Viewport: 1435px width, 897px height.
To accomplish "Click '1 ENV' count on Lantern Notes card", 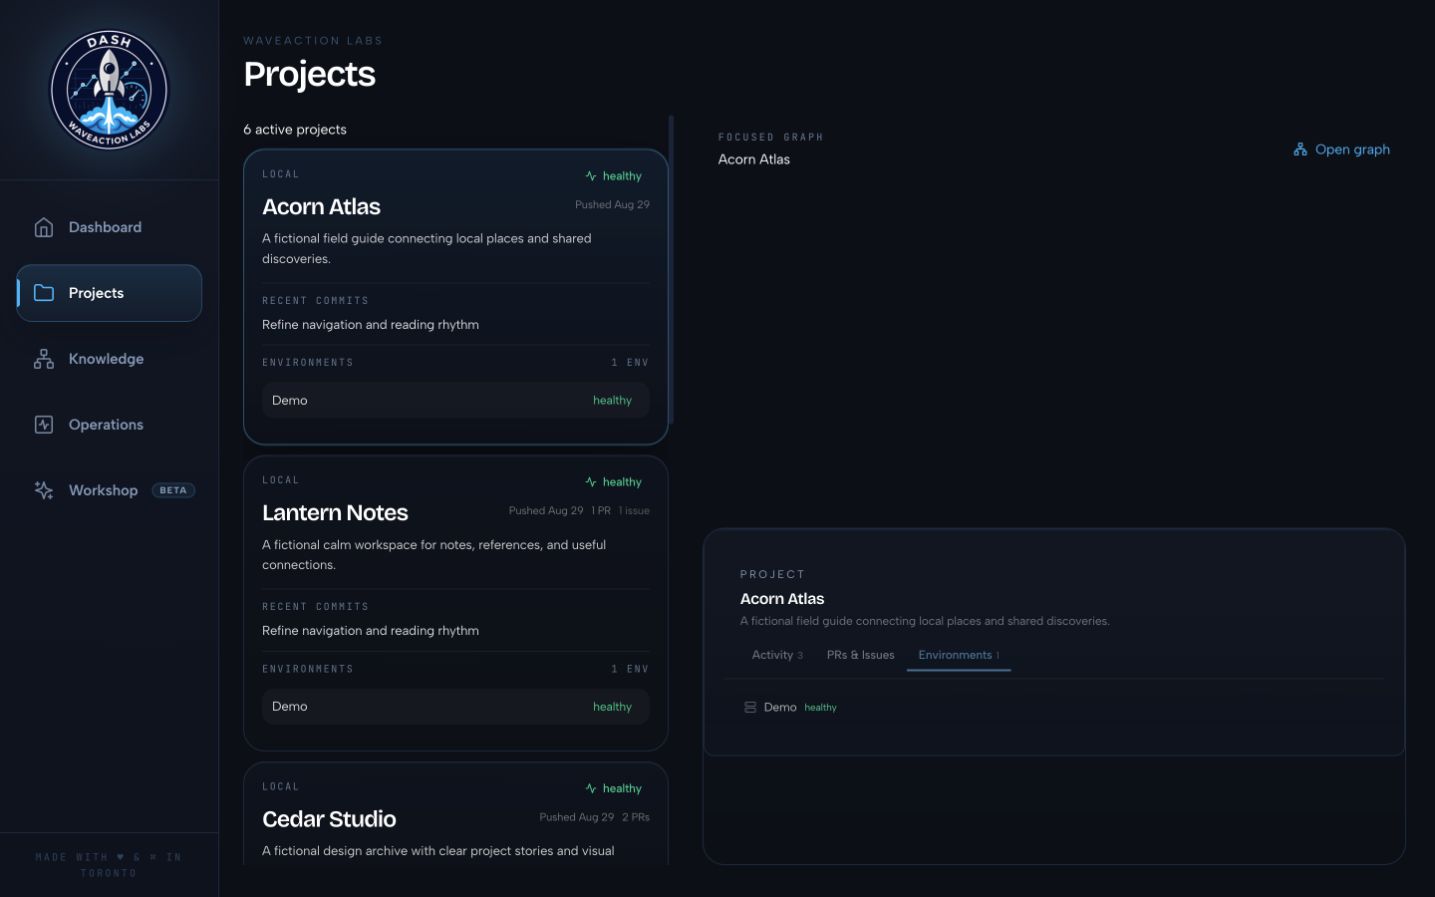I will click(630, 669).
